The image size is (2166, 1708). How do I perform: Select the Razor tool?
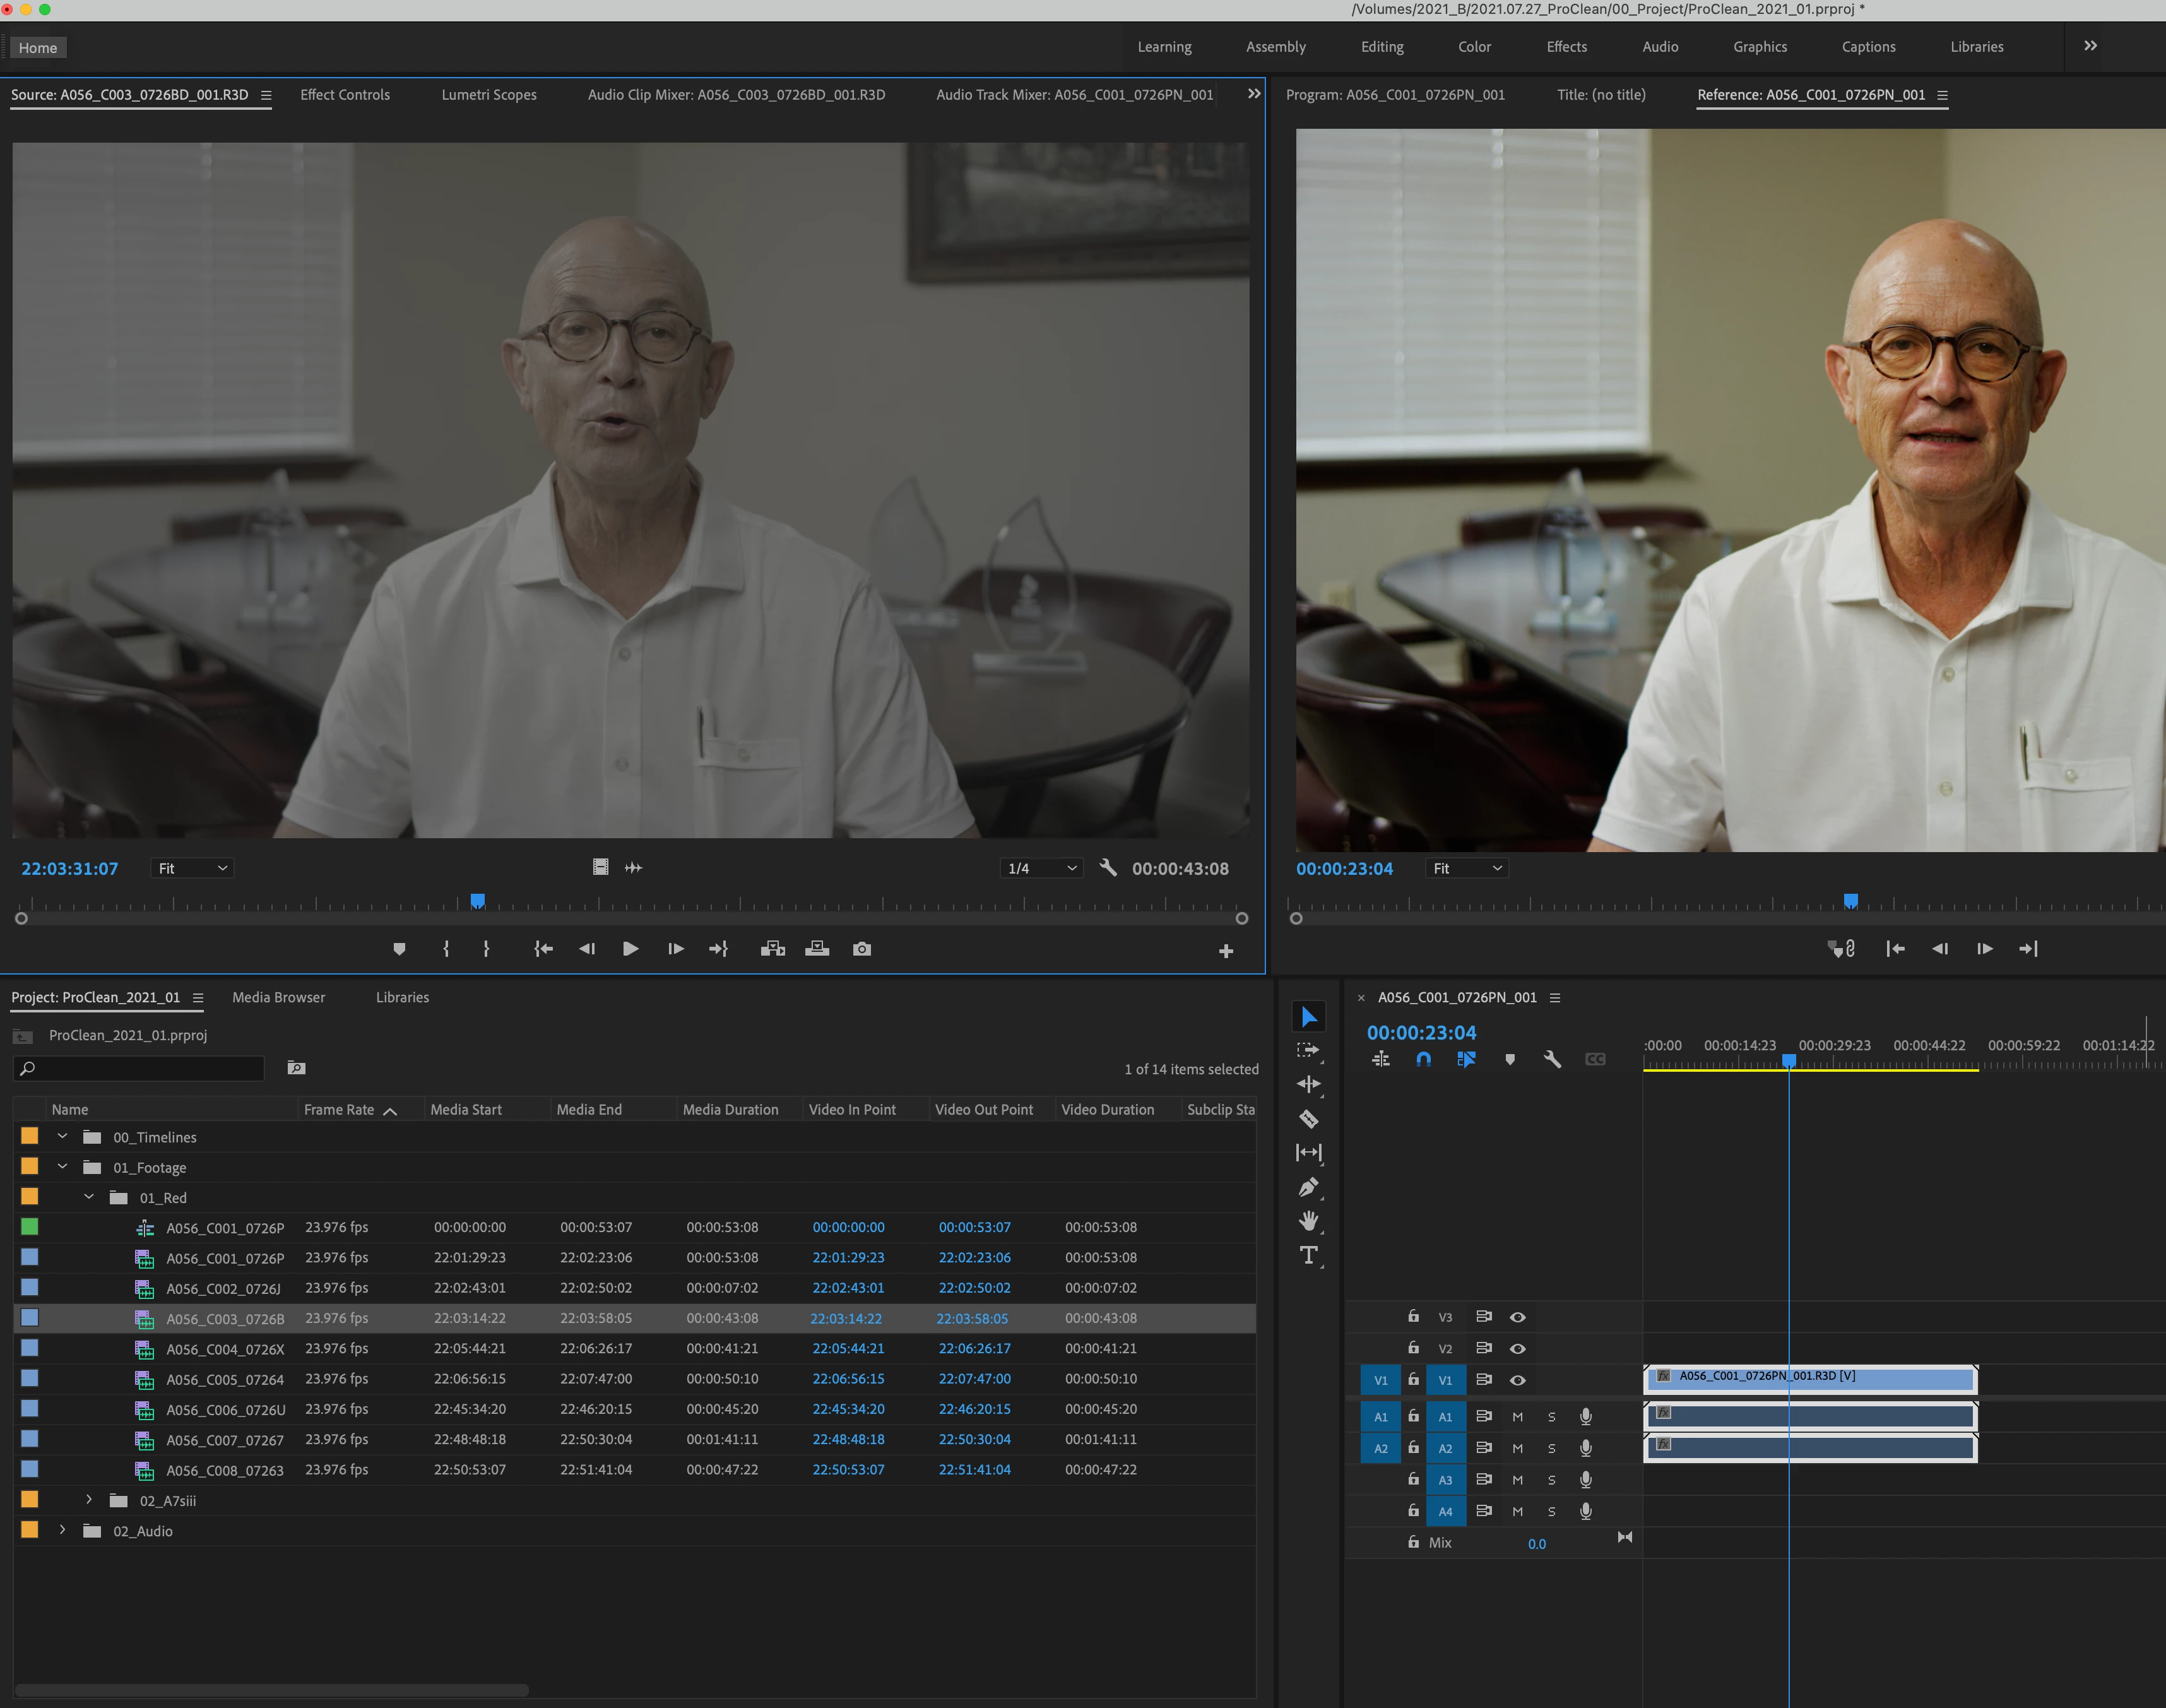[1308, 1119]
